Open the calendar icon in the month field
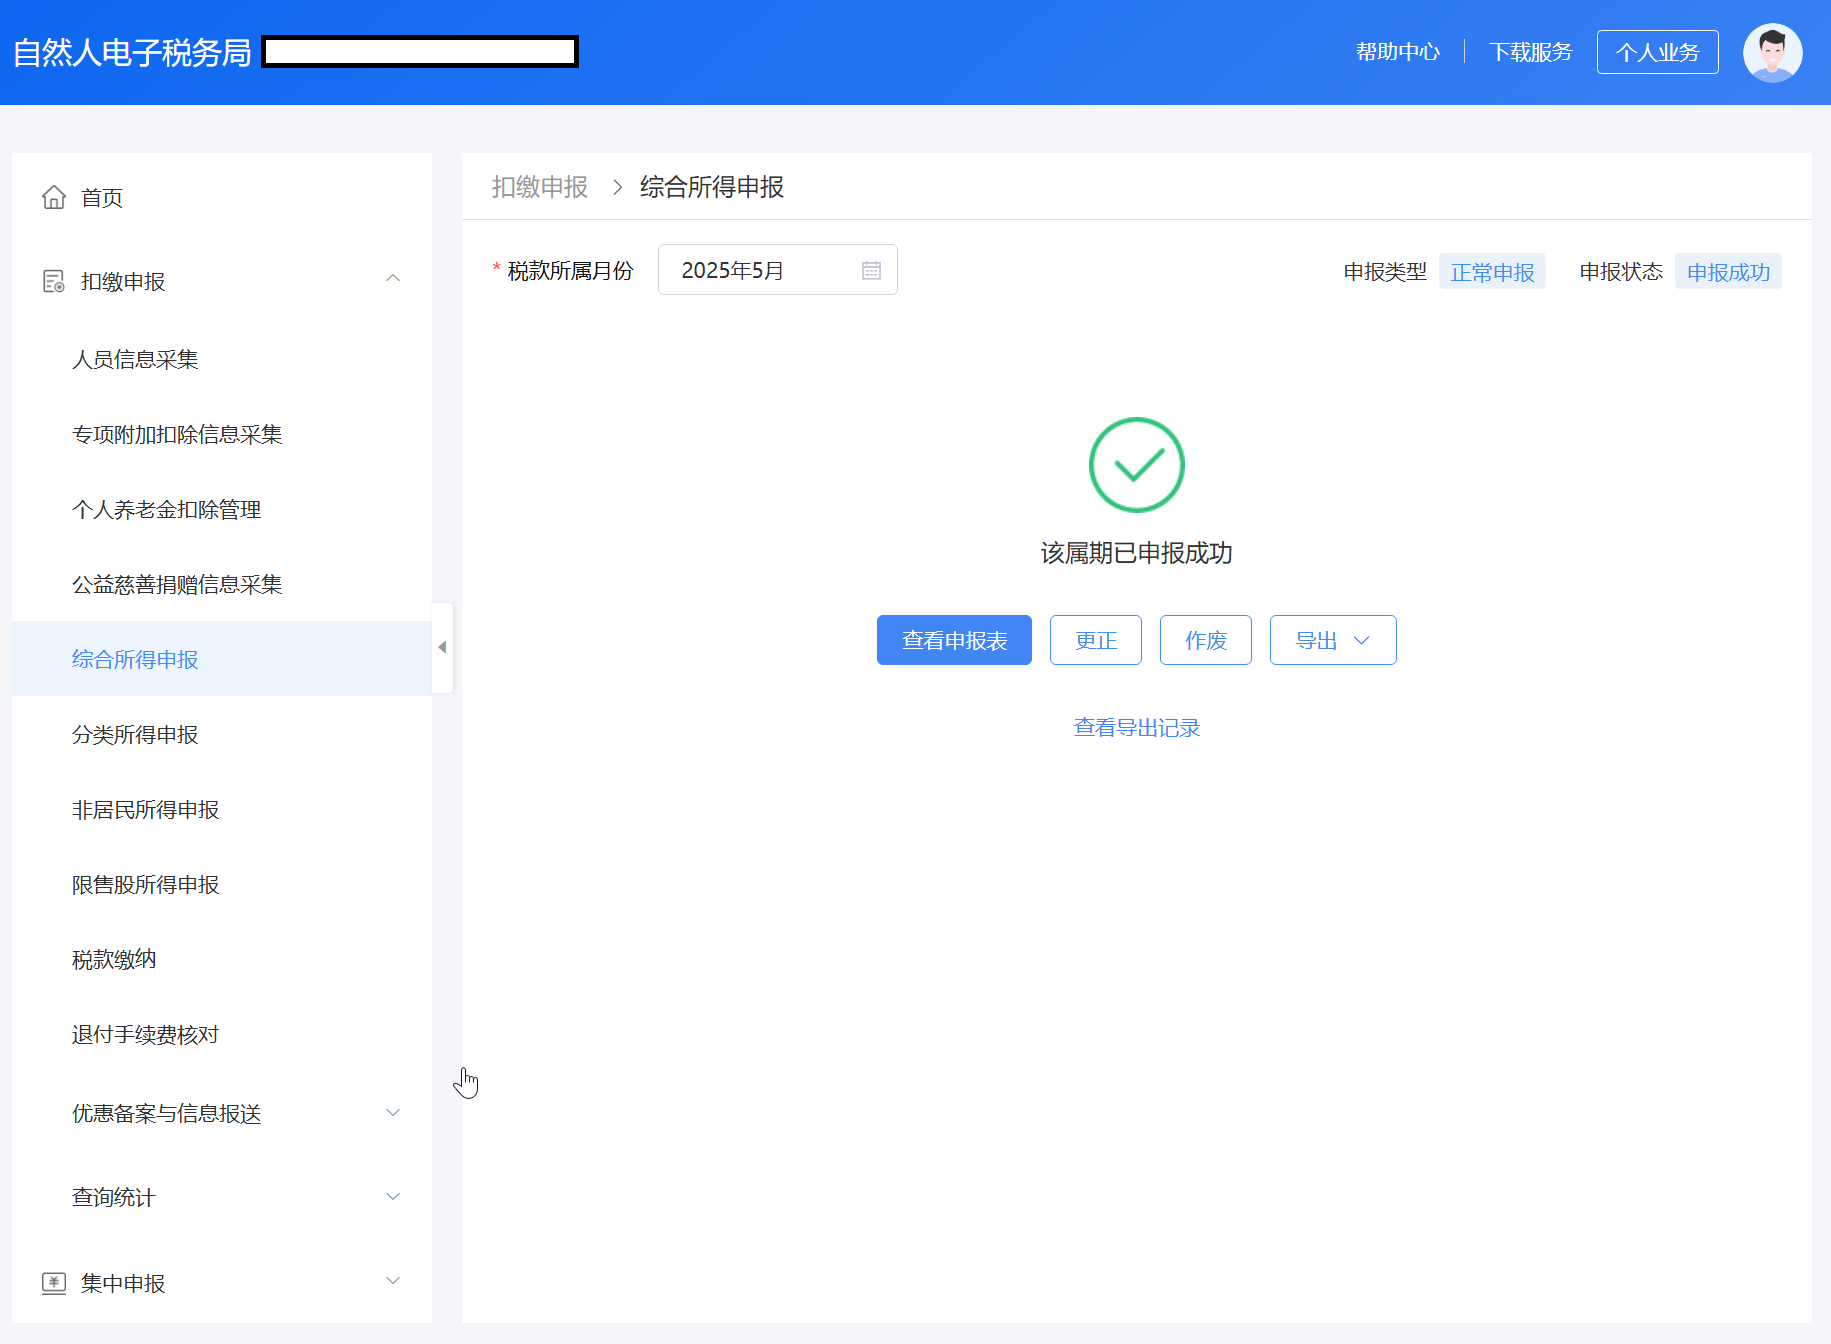 click(x=871, y=270)
